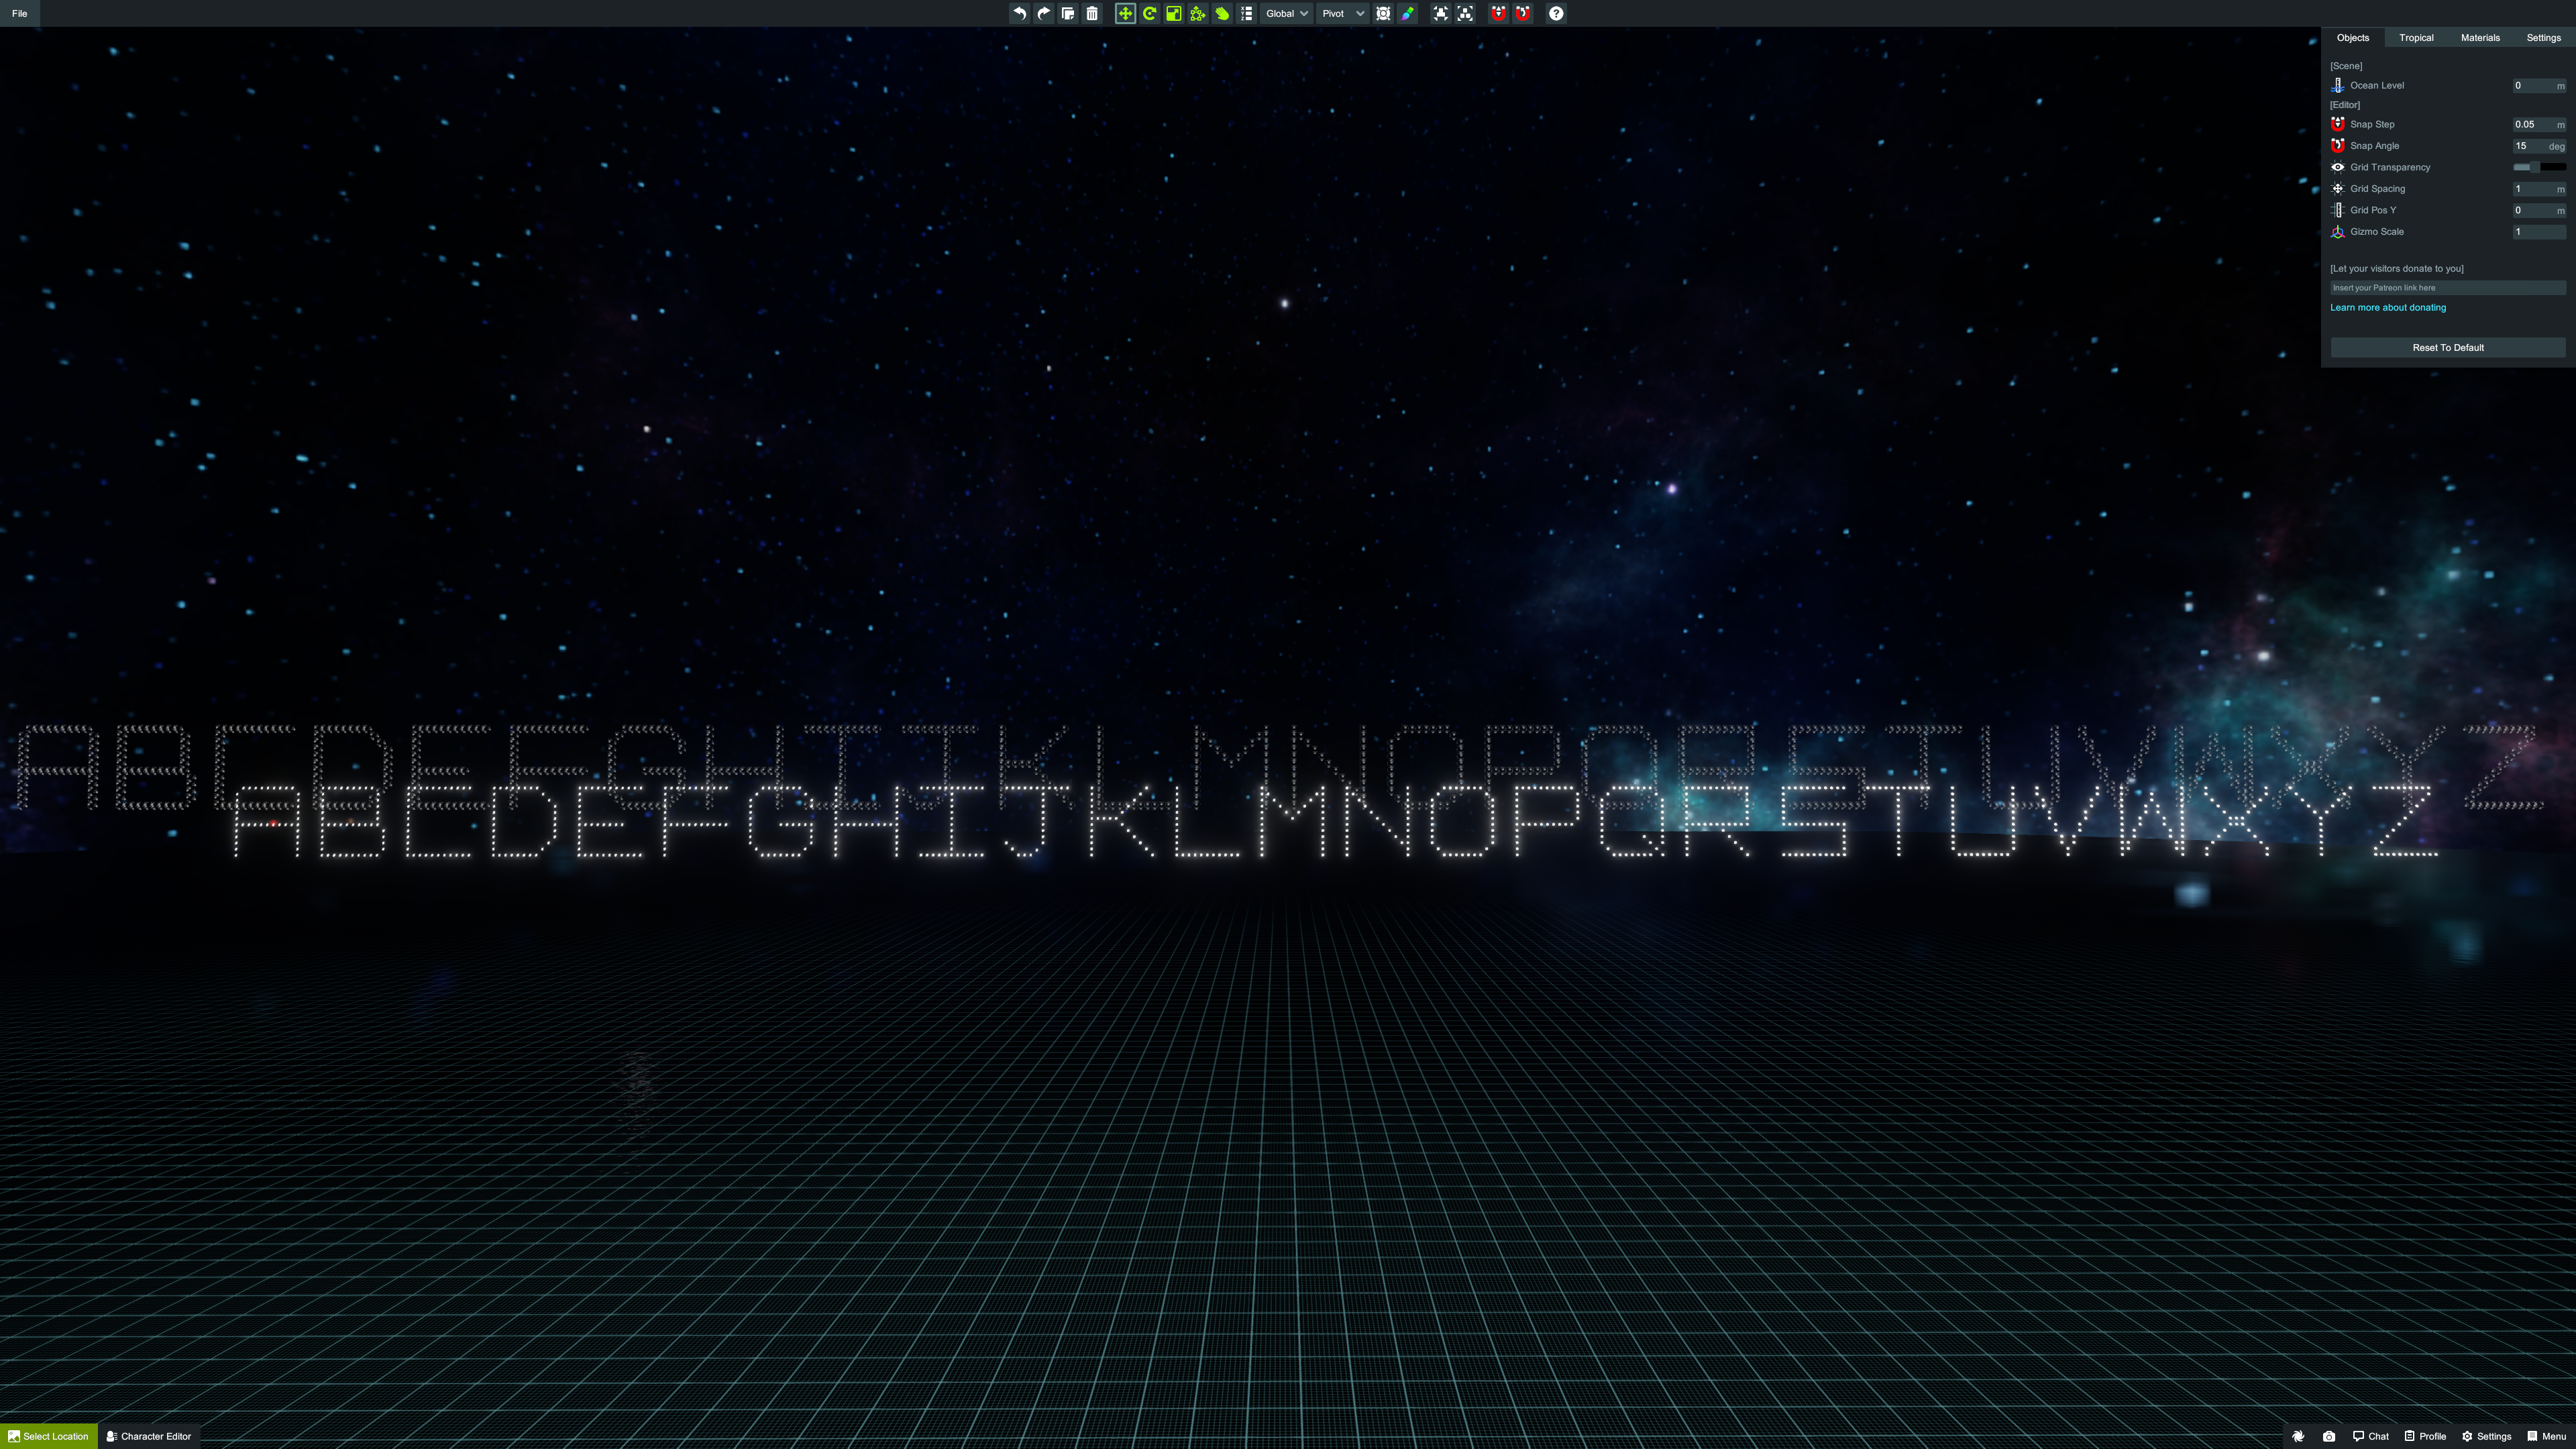Click the undo arrow icon
Viewport: 2576px width, 1449px height.
coord(1019,13)
